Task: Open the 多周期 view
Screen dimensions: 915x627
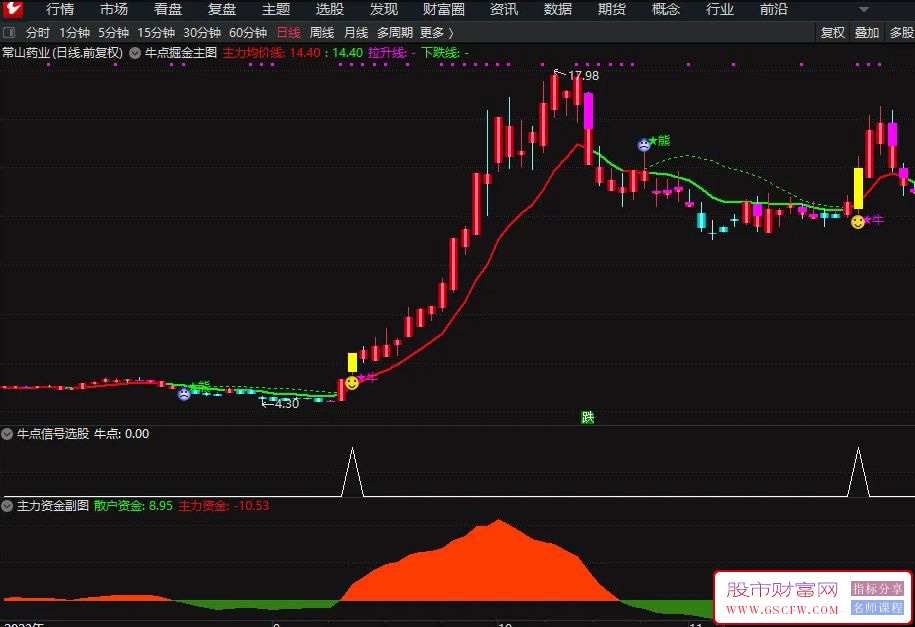Action: tap(395, 33)
